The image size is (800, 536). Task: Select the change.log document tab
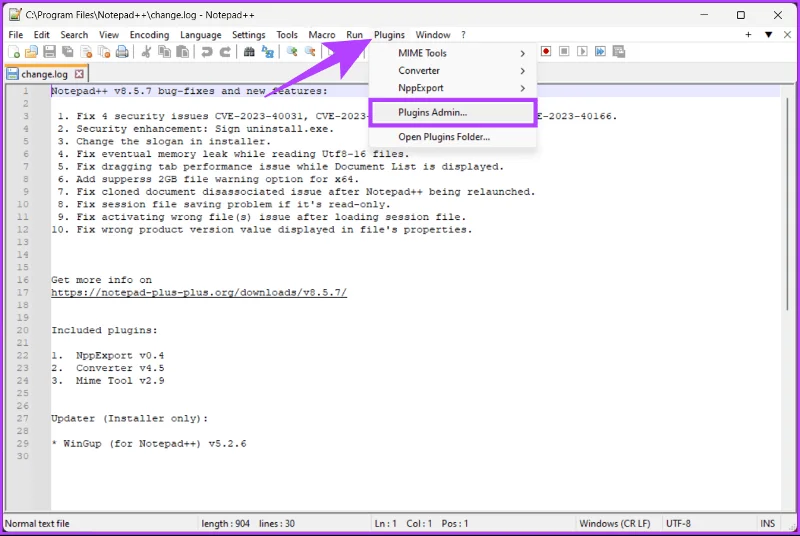pos(46,74)
